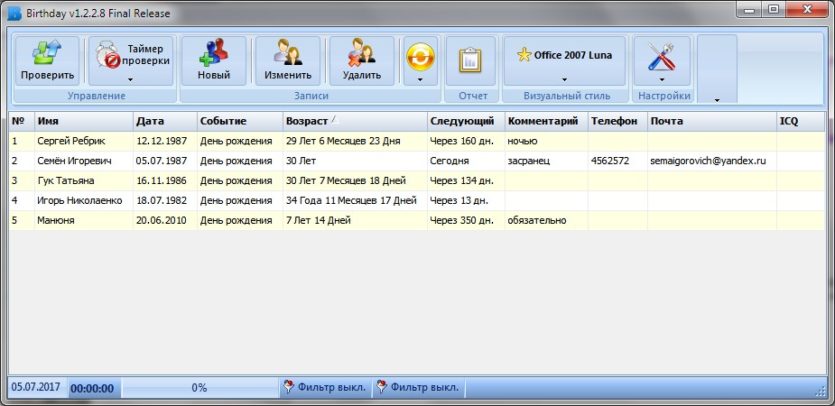Click the date 05.07.1987 cell
The height and width of the screenshot is (406, 835).
pyautogui.click(x=165, y=161)
